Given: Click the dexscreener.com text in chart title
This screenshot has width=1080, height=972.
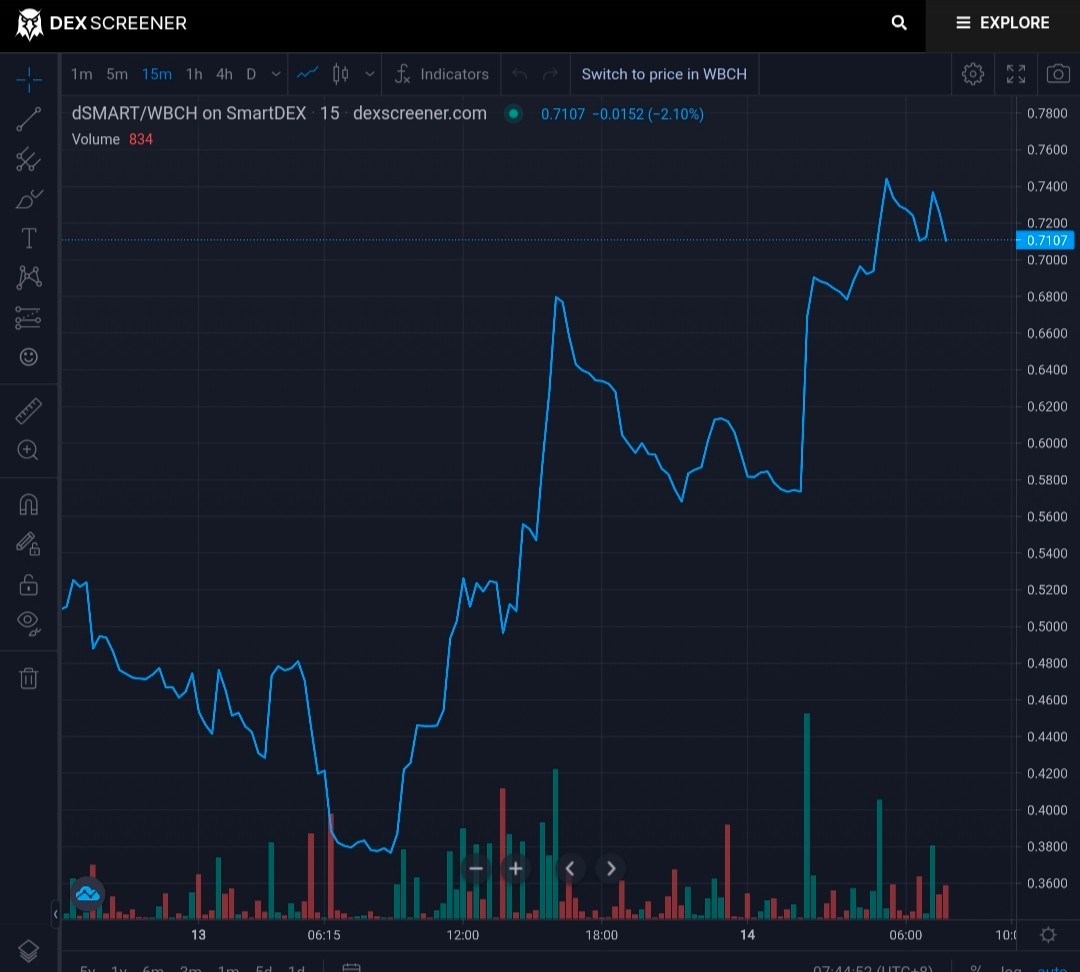Looking at the screenshot, I should tap(419, 113).
